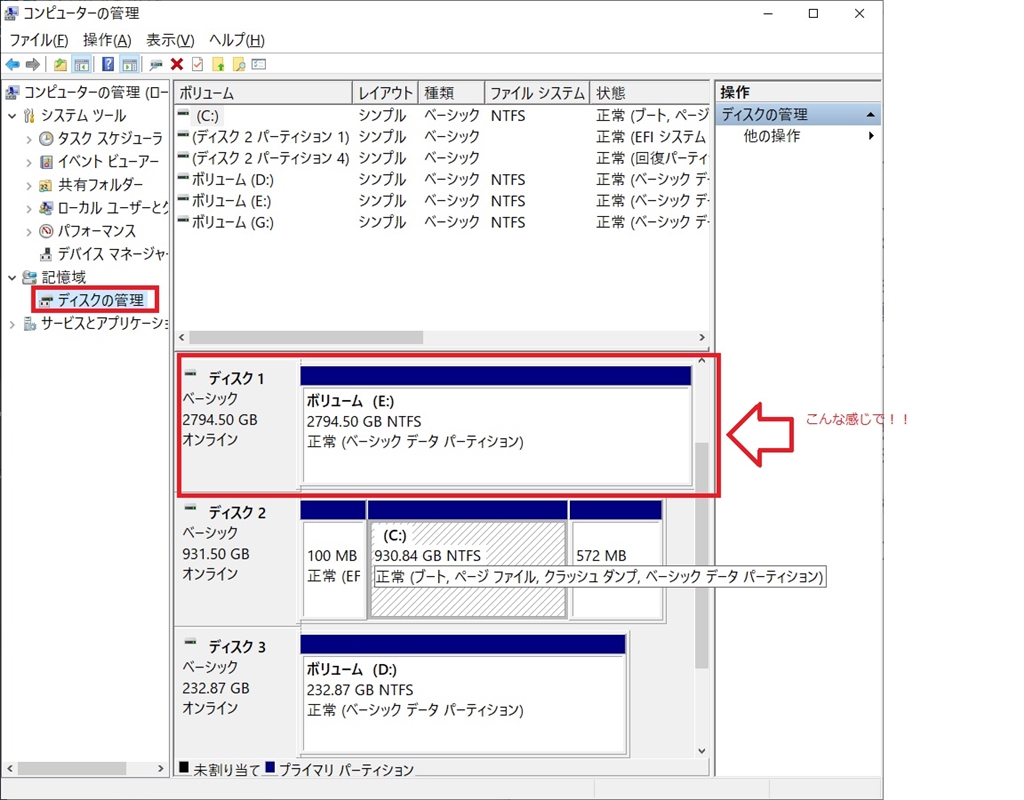Open the ファイル(F) menu

(39, 40)
